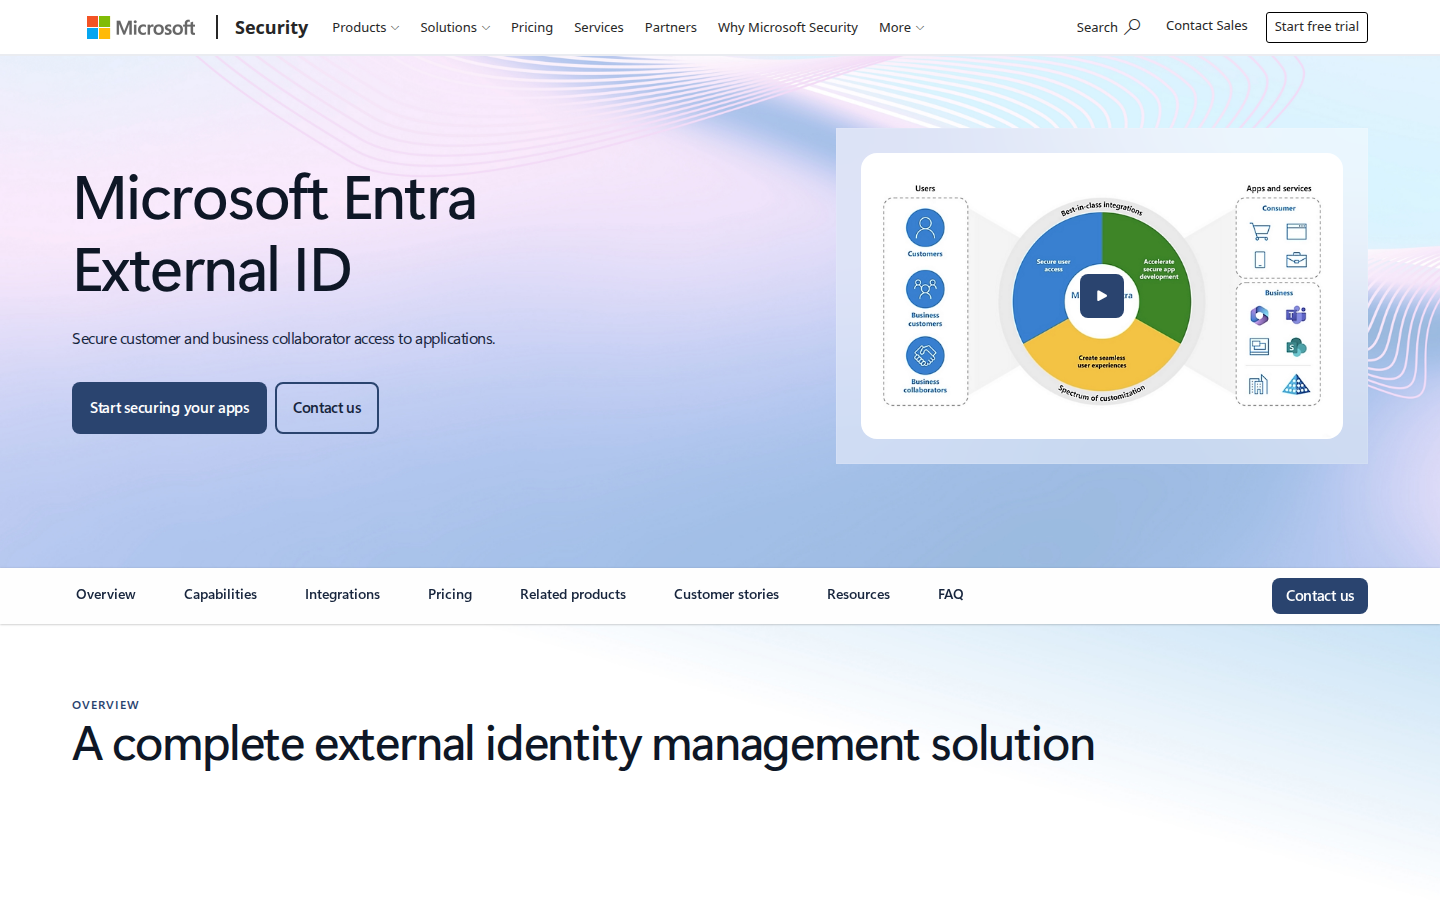The width and height of the screenshot is (1440, 900).
Task: Click the yellow Create seamless user experiences segment
Action: (x=1102, y=362)
